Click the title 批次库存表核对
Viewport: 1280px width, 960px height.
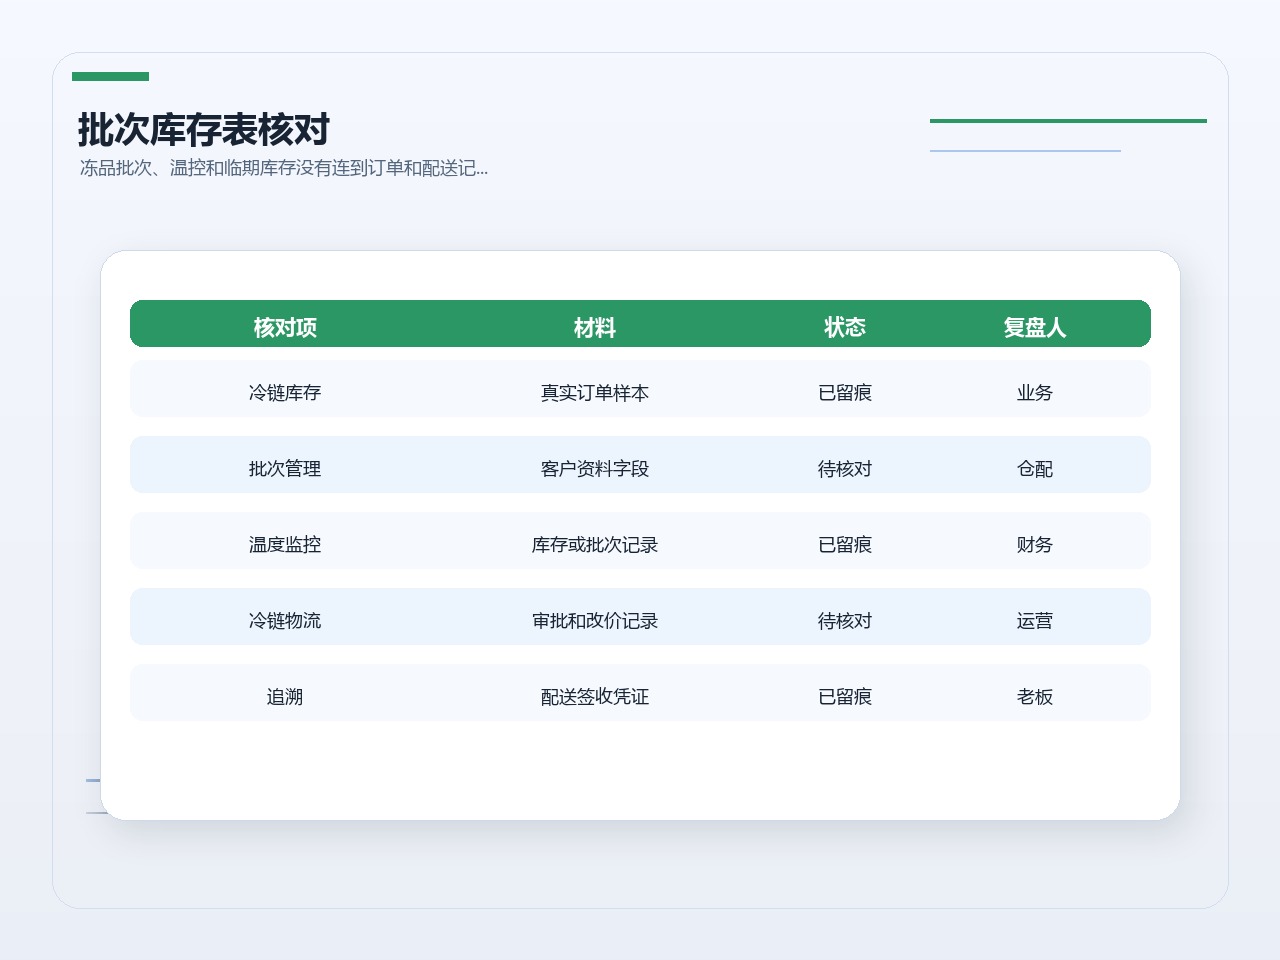coord(204,130)
